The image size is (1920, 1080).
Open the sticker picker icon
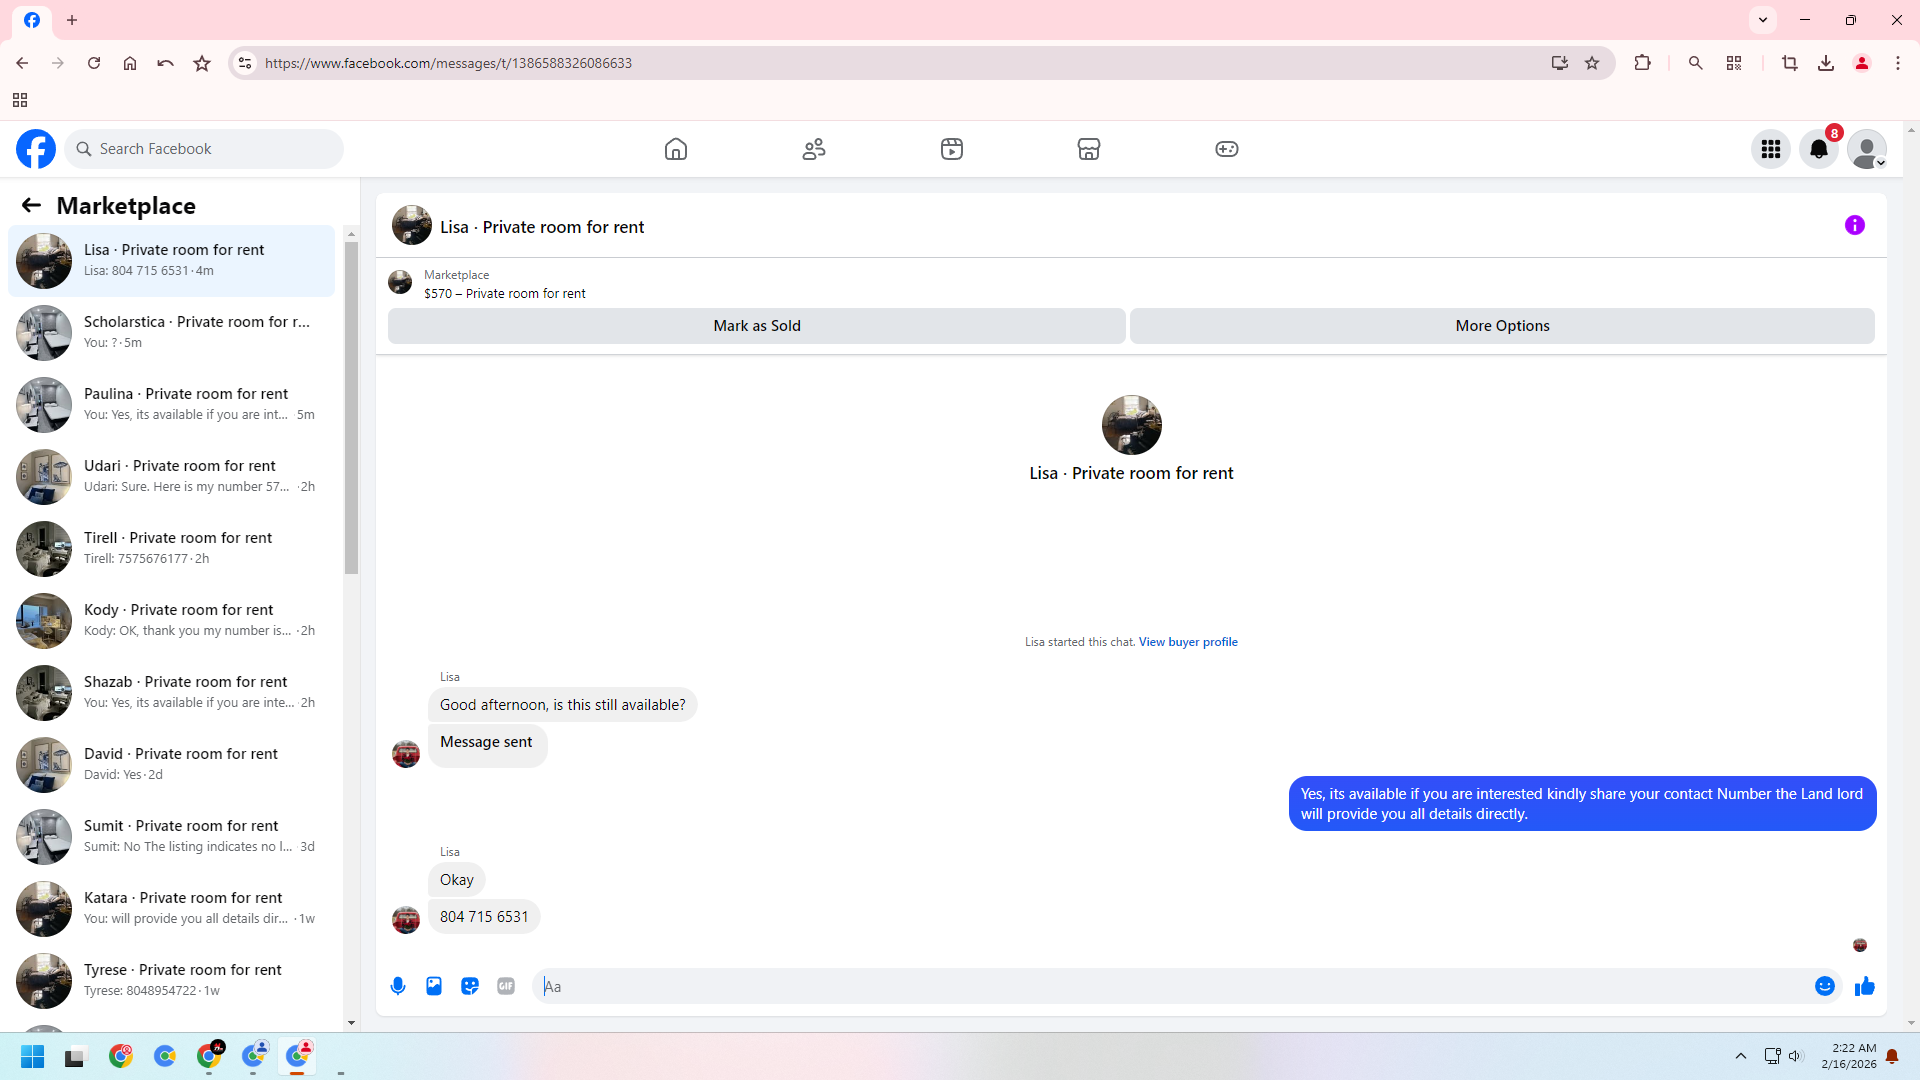click(x=470, y=986)
